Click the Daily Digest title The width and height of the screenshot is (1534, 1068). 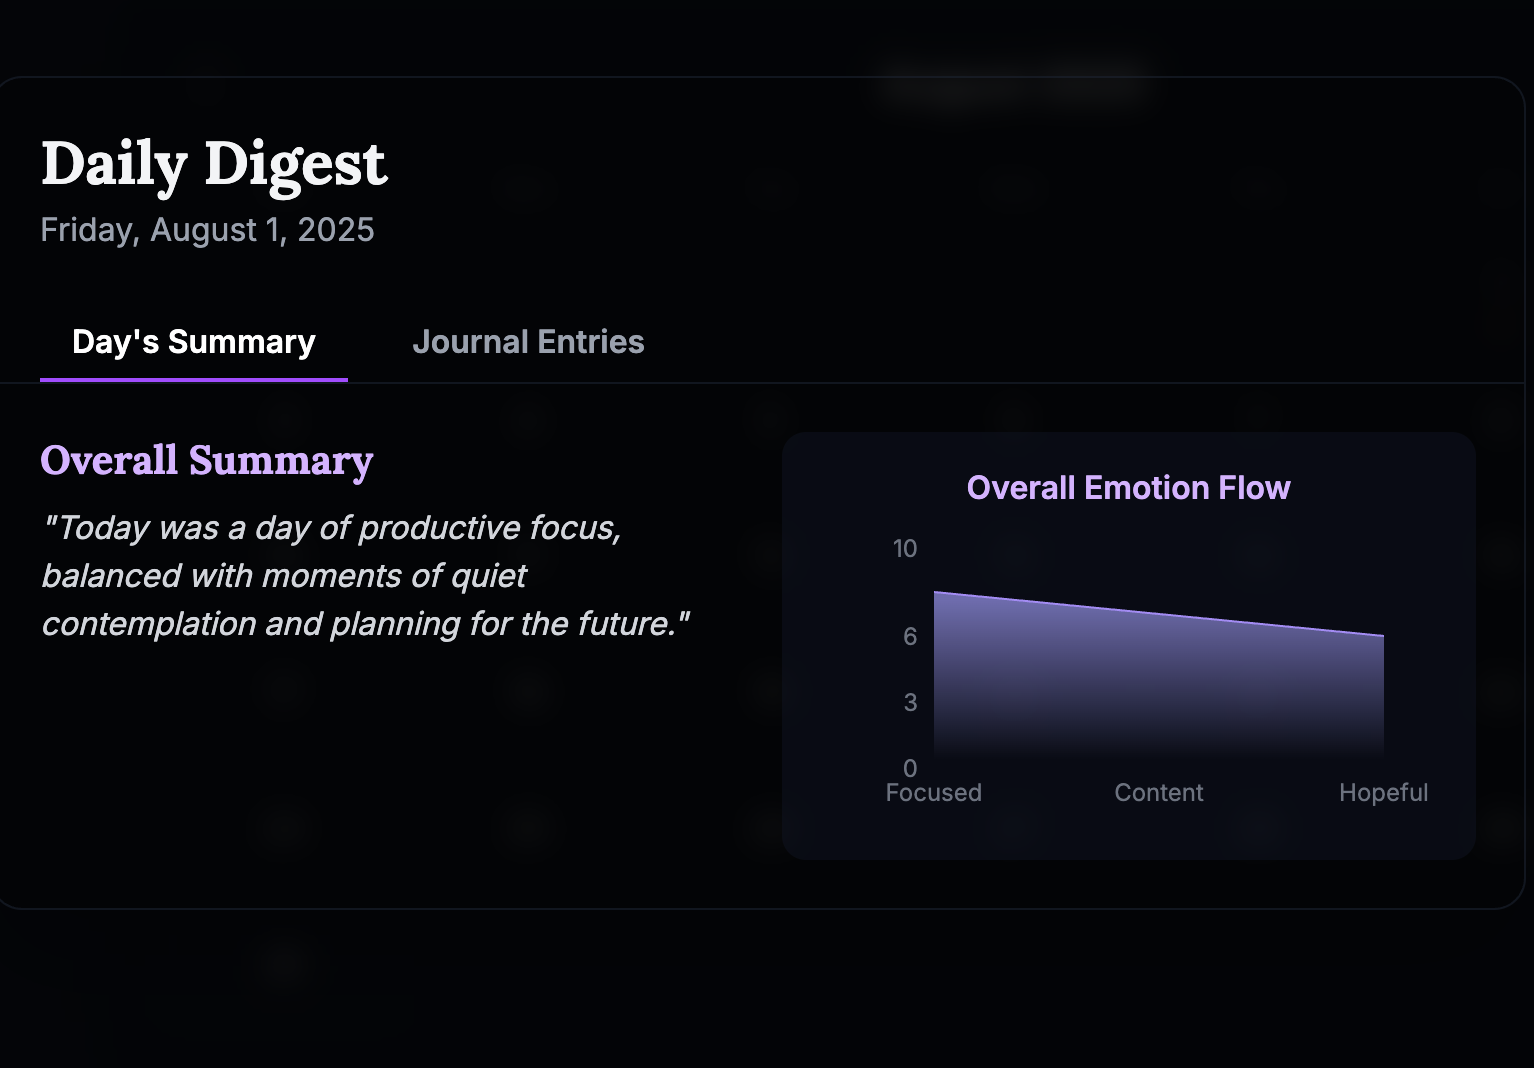point(214,163)
